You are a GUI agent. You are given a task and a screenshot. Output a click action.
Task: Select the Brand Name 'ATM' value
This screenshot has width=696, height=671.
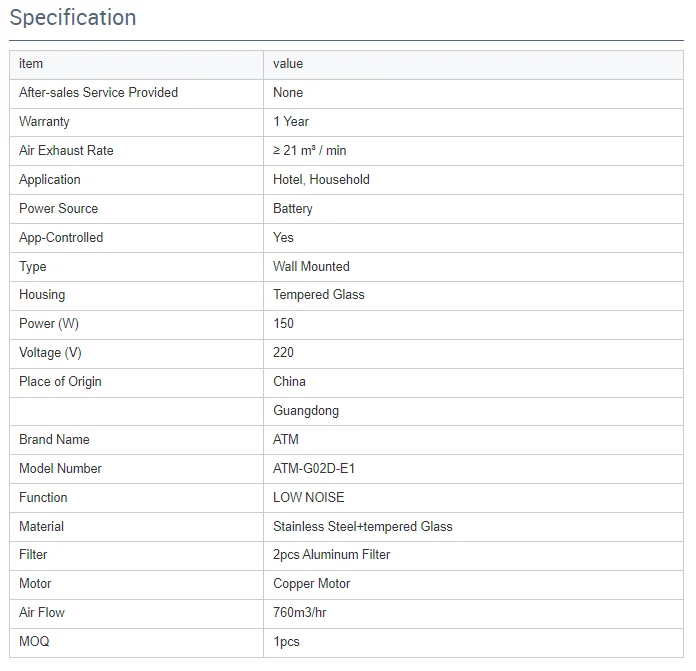(x=286, y=440)
